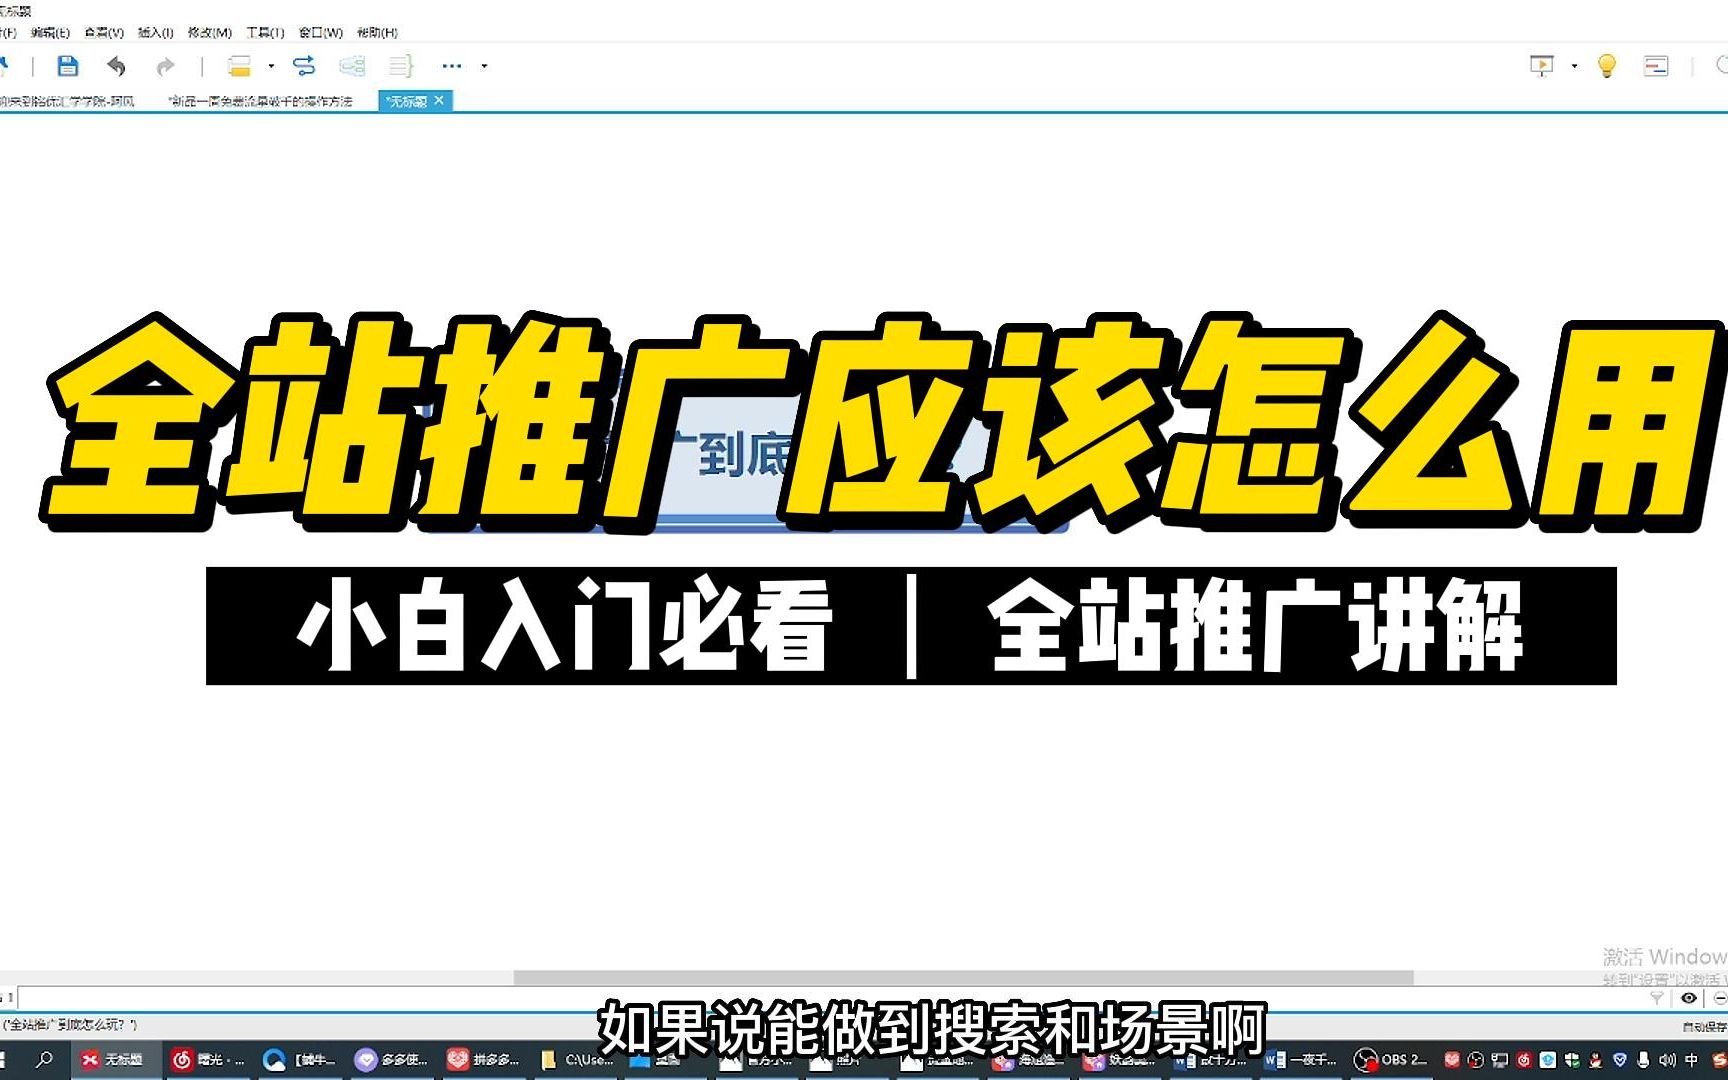
Task: Open the 工具(T) menu
Action: [x=265, y=33]
